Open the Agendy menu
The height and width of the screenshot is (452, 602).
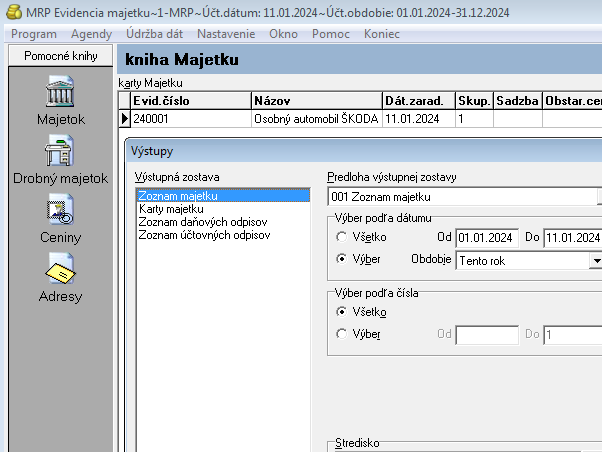pos(91,34)
